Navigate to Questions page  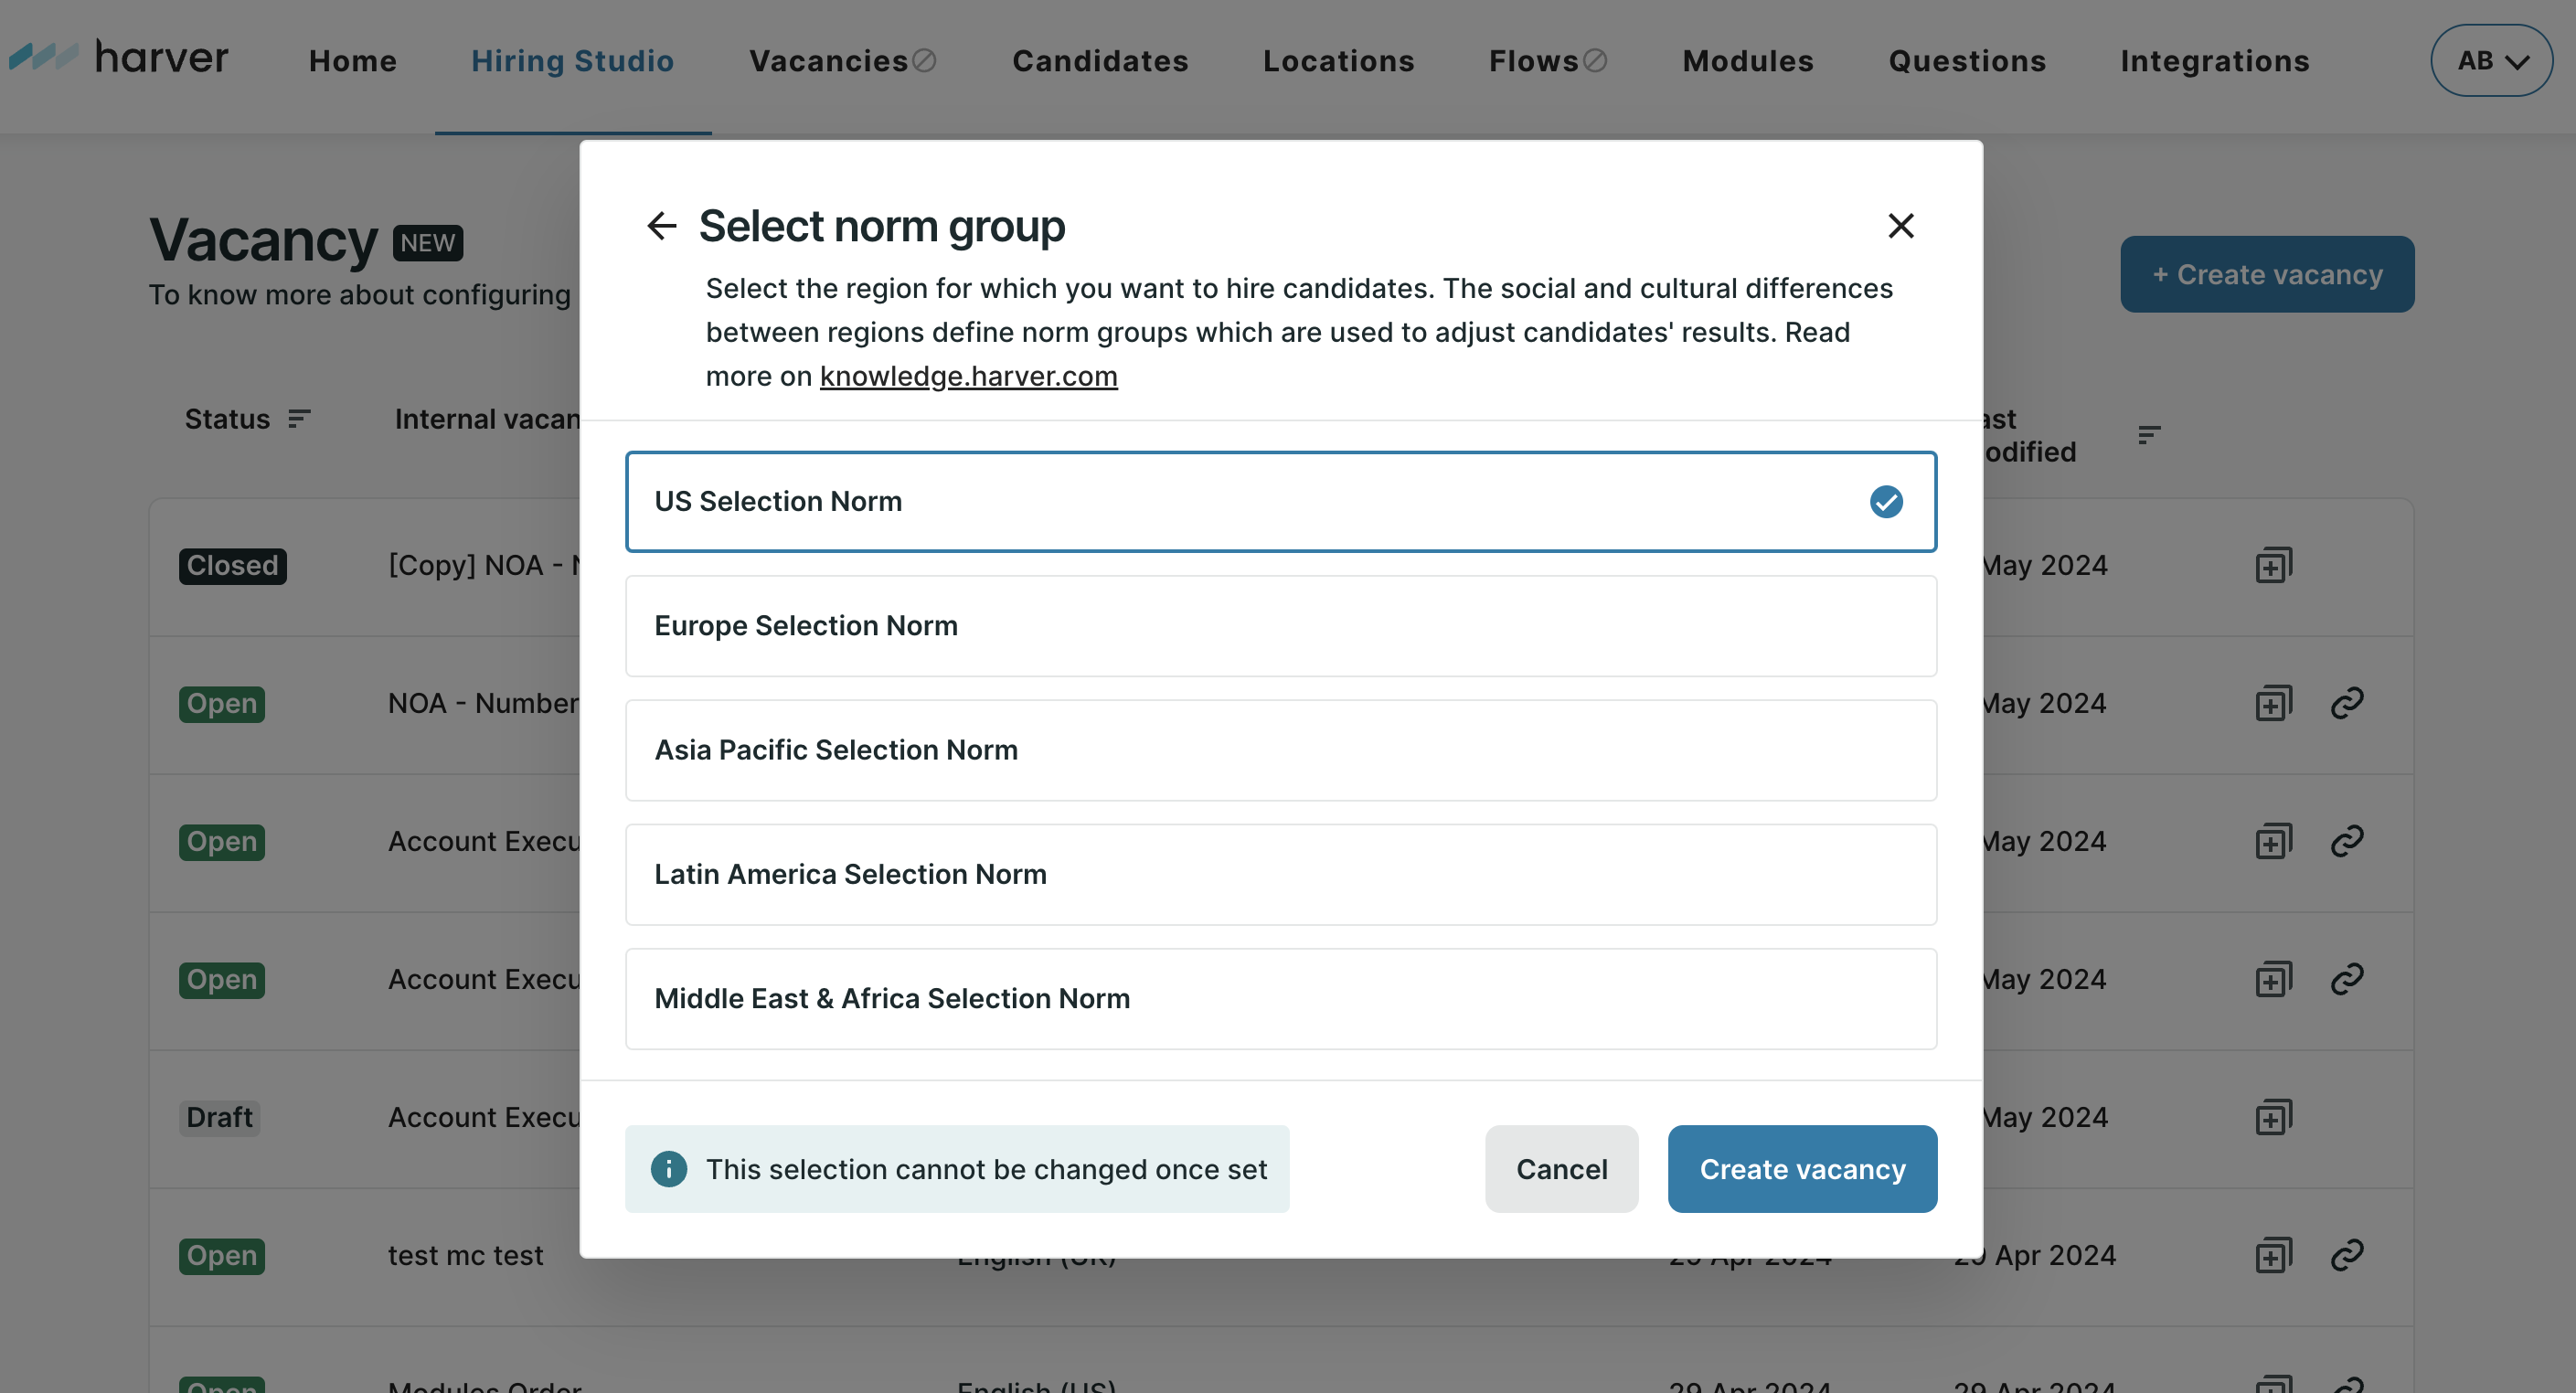pyautogui.click(x=1966, y=61)
